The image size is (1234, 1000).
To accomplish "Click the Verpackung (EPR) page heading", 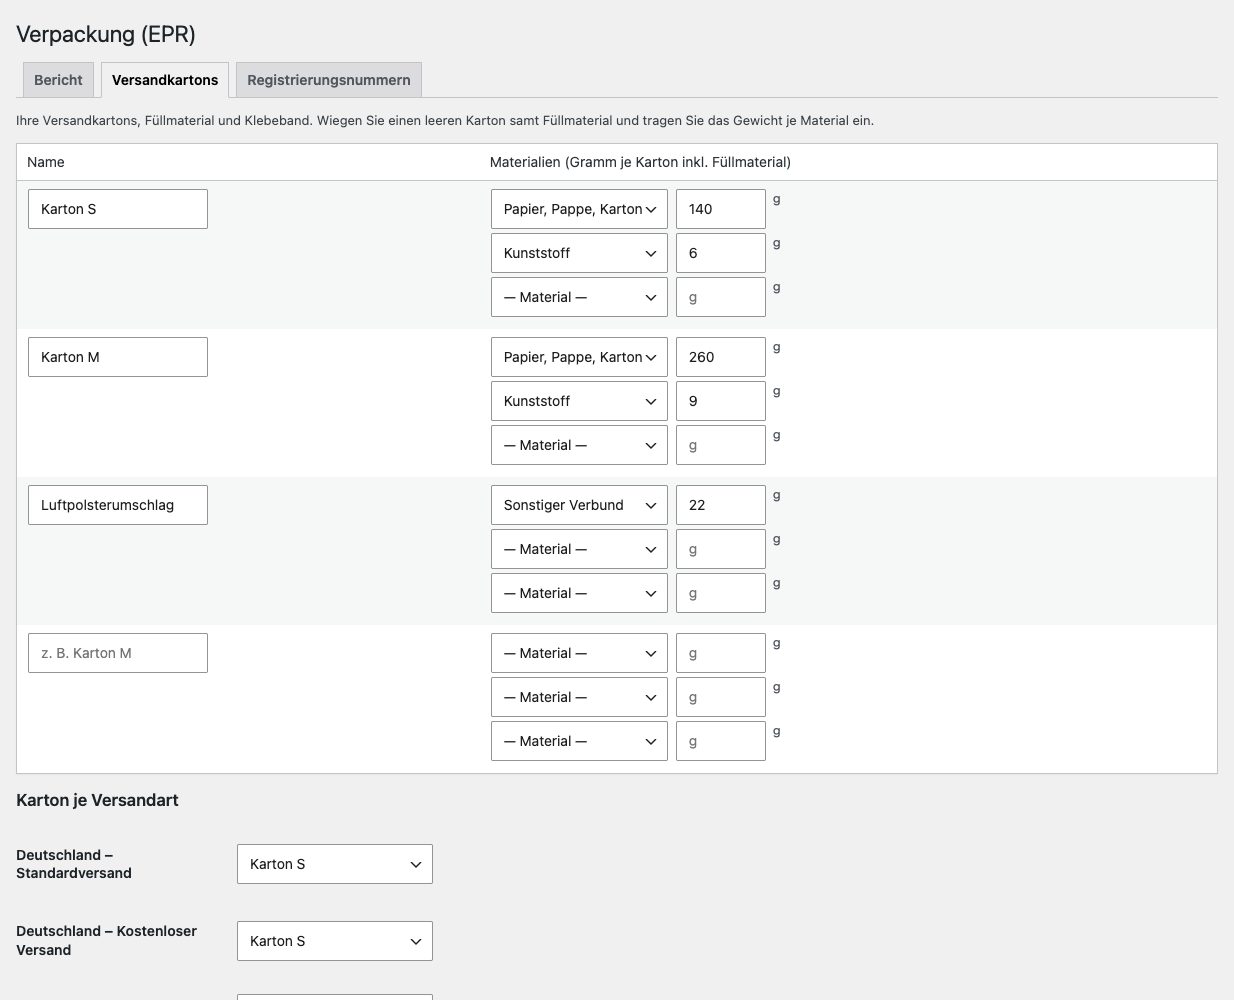I will pos(106,34).
